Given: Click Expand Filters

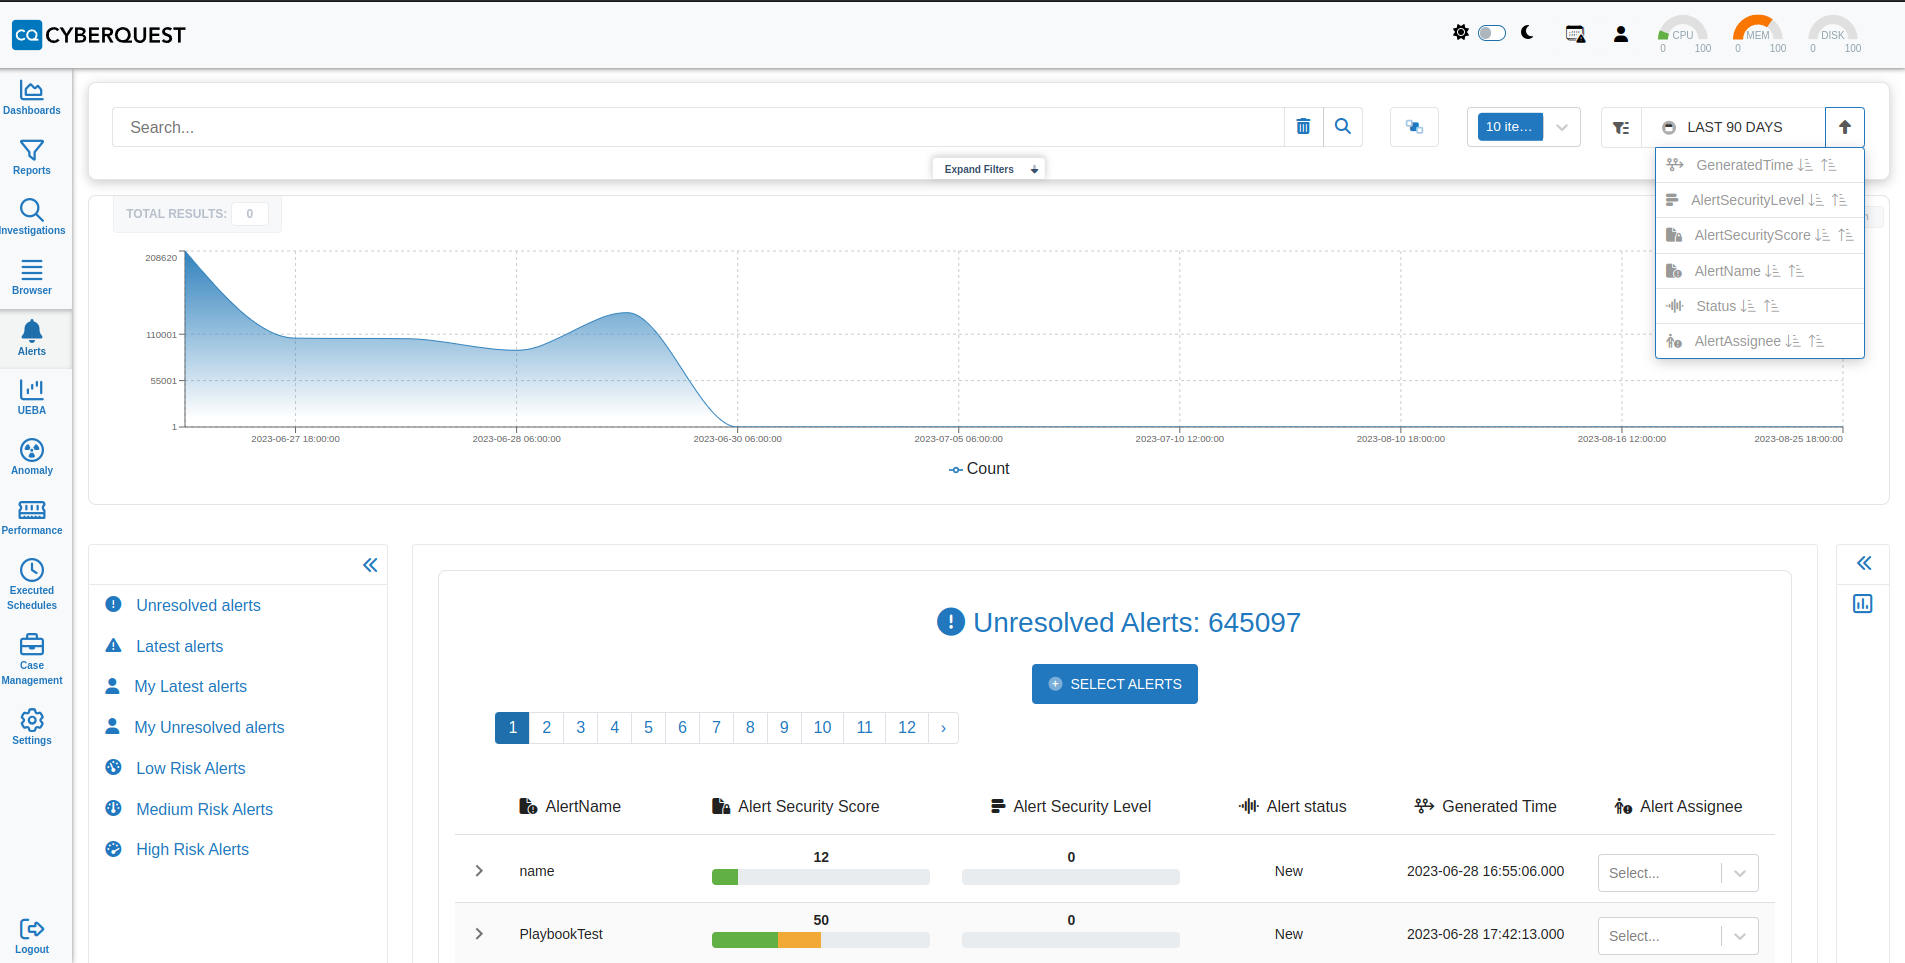Looking at the screenshot, I should 989,169.
